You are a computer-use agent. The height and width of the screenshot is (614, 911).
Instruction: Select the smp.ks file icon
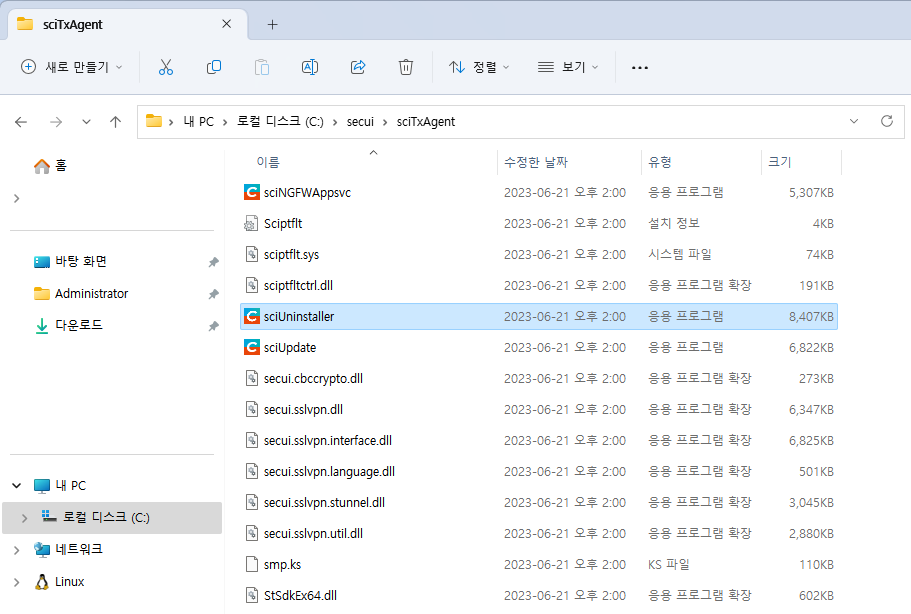(x=252, y=565)
